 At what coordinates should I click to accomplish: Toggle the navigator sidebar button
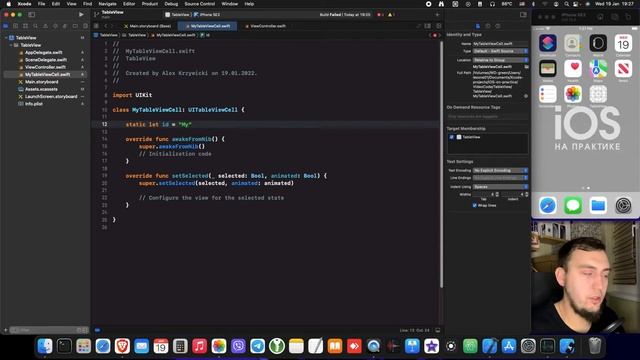click(31, 15)
